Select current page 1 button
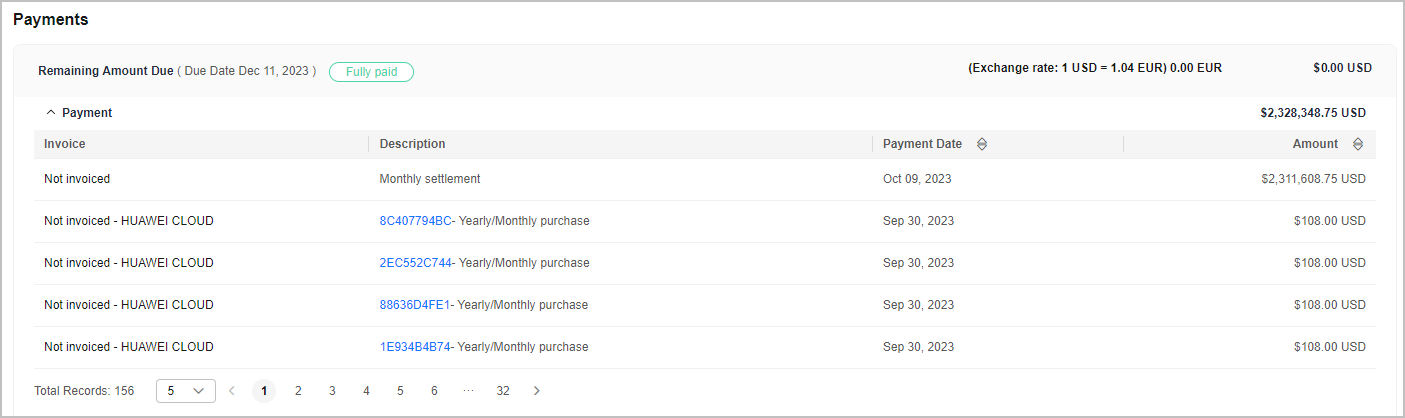This screenshot has height=418, width=1405. click(264, 391)
